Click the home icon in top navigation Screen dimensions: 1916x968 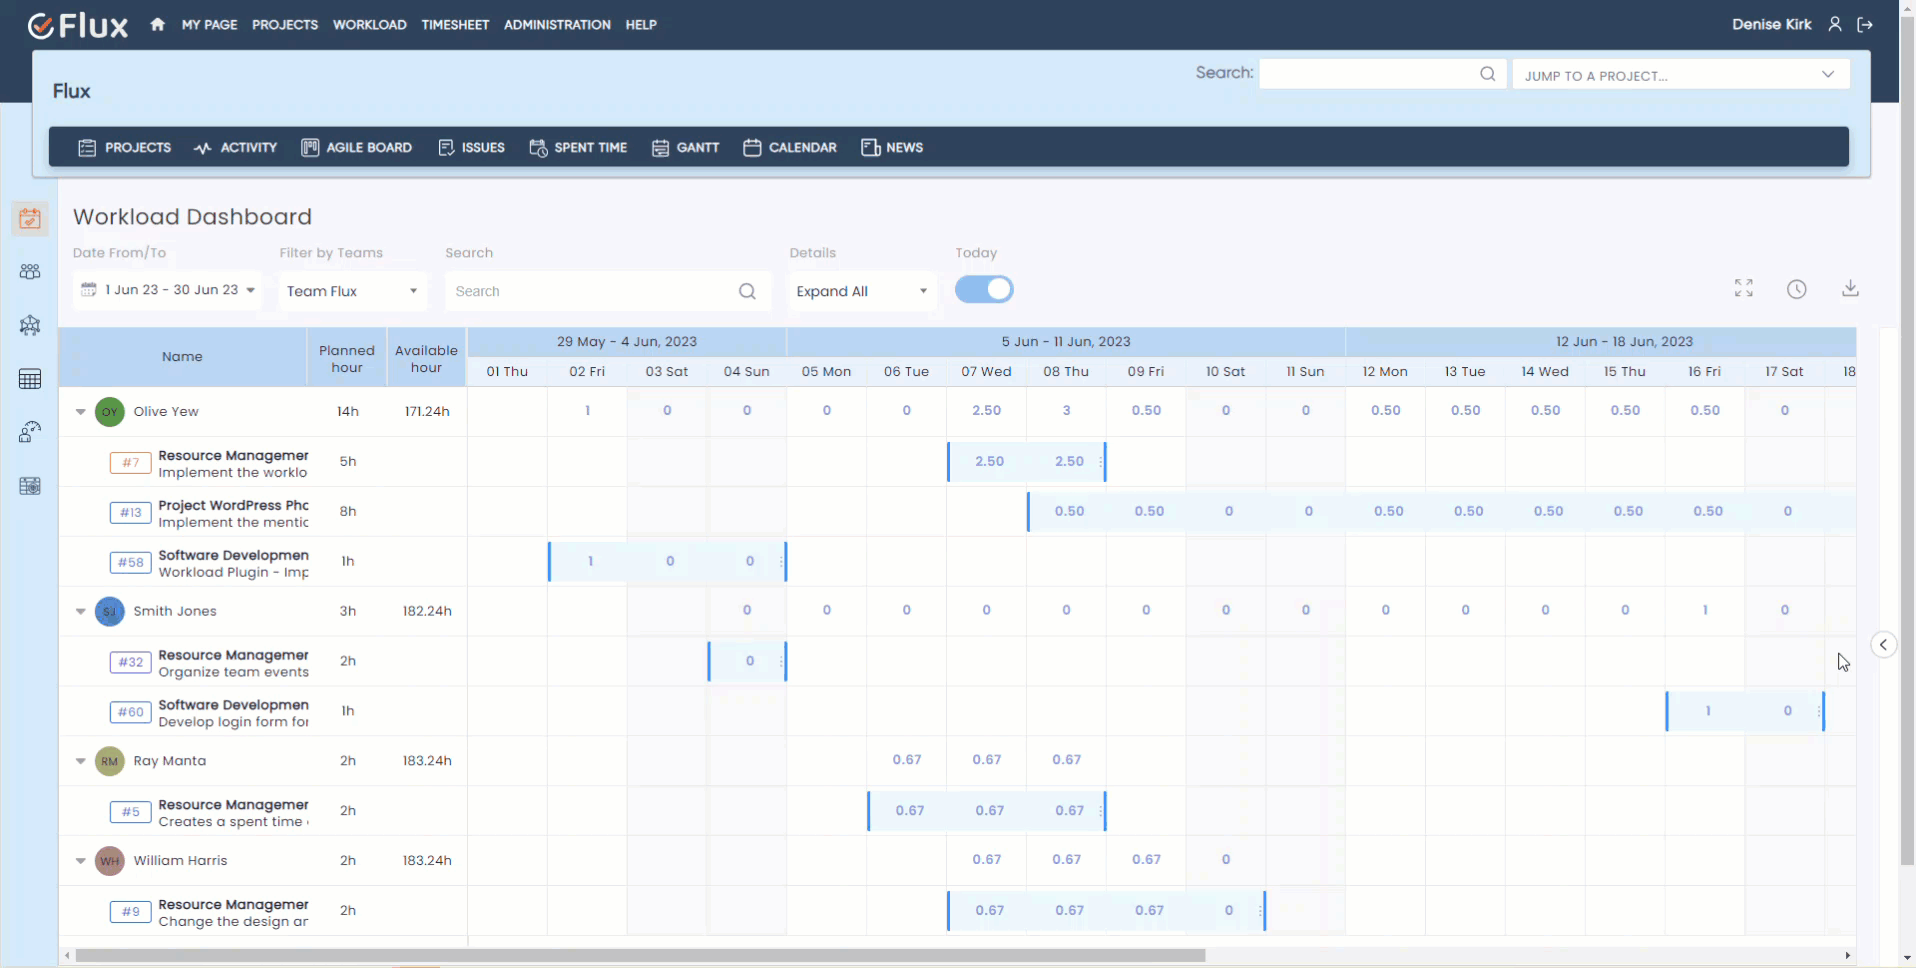tap(157, 24)
